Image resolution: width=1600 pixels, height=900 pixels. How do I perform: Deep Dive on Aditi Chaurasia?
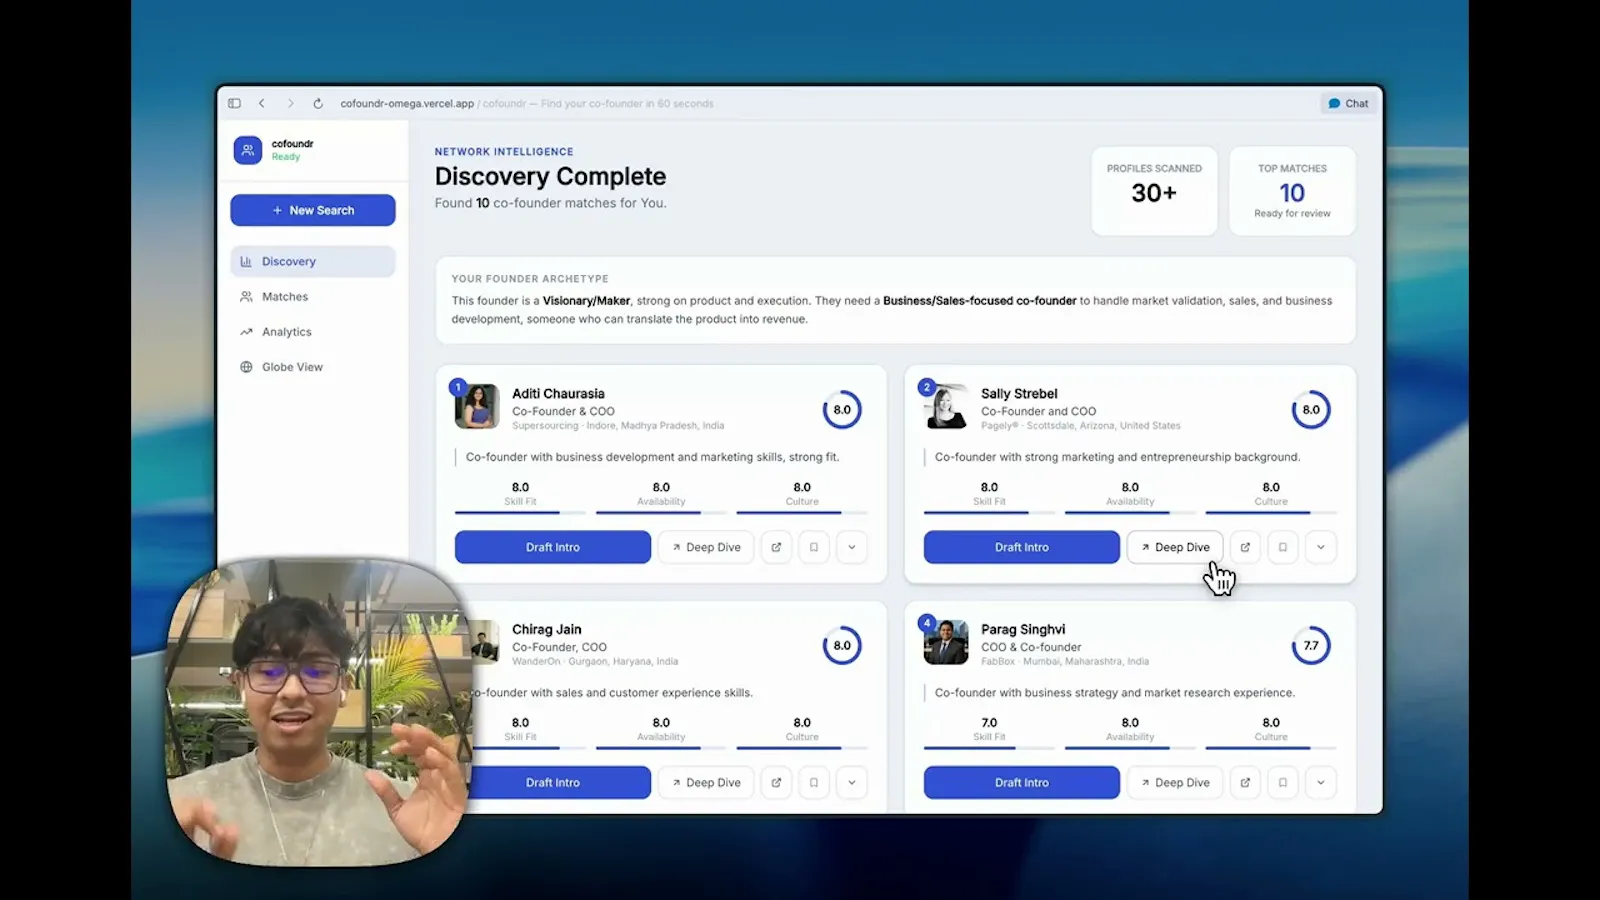pyautogui.click(x=706, y=547)
